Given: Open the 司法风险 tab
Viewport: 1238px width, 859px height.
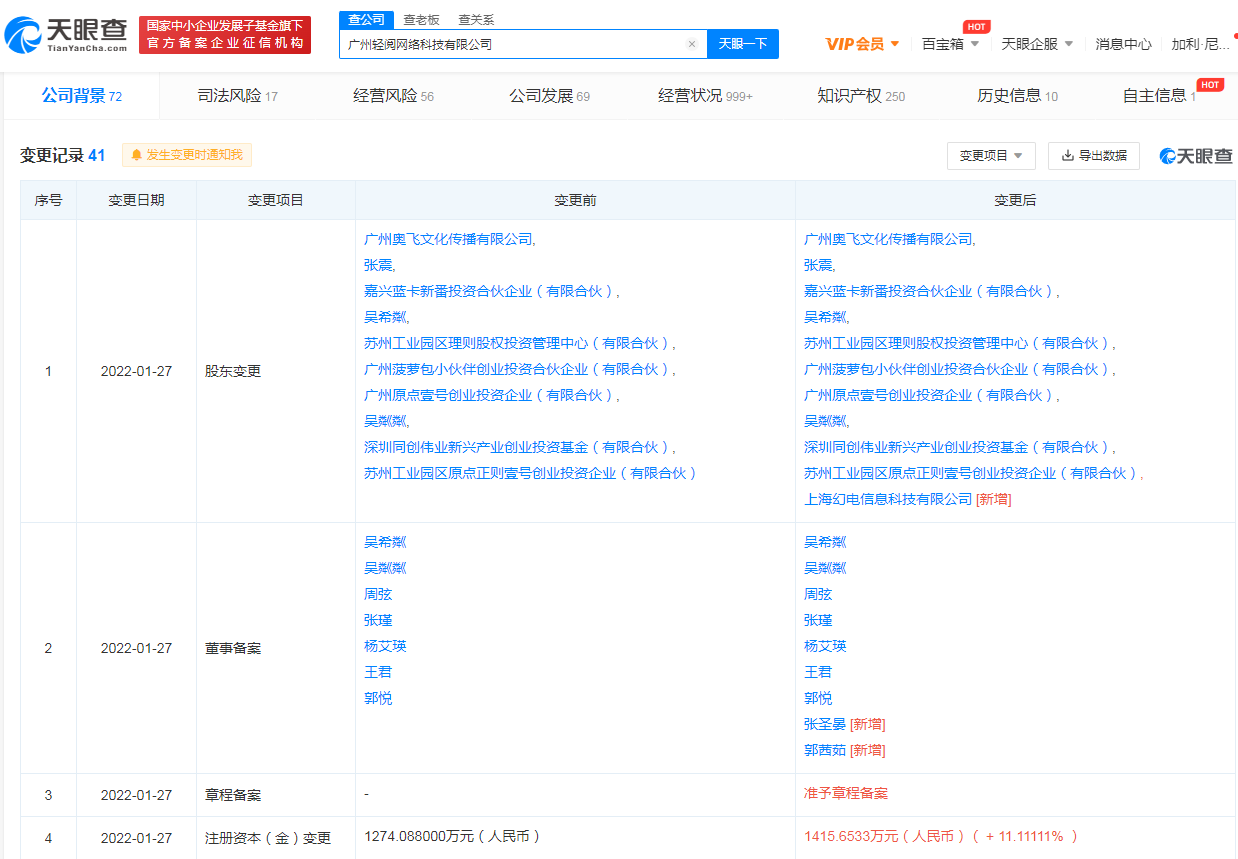Looking at the screenshot, I should (237, 96).
